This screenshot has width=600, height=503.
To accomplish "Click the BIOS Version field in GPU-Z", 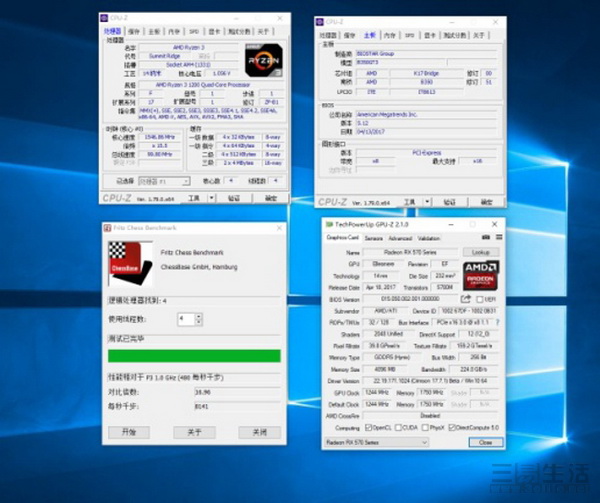I will tap(410, 299).
